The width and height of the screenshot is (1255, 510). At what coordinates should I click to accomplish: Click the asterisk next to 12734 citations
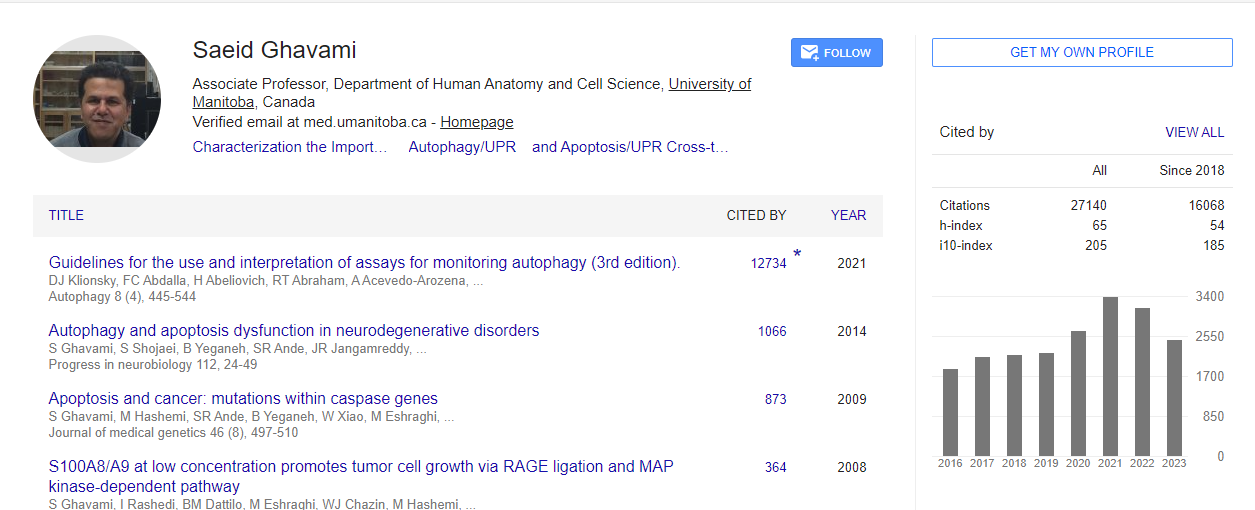[797, 255]
